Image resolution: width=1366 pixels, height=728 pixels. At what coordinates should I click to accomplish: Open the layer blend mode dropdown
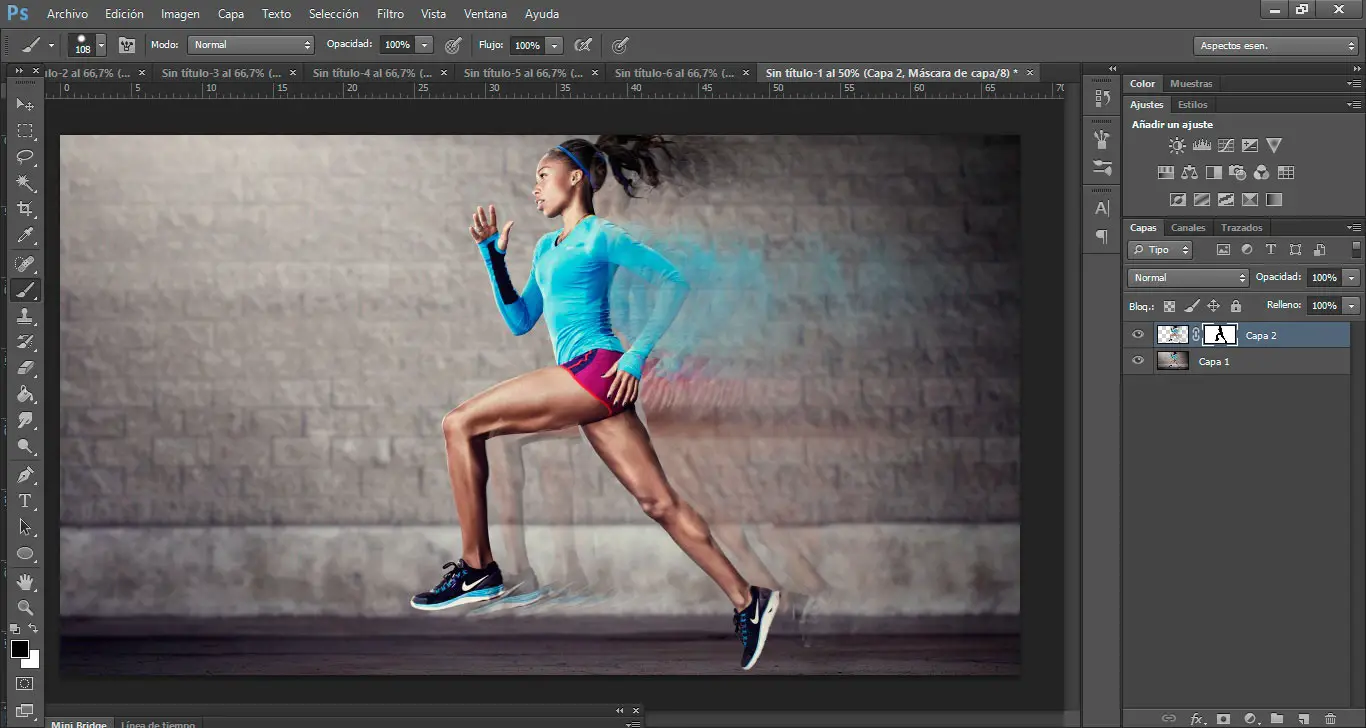[1188, 277]
